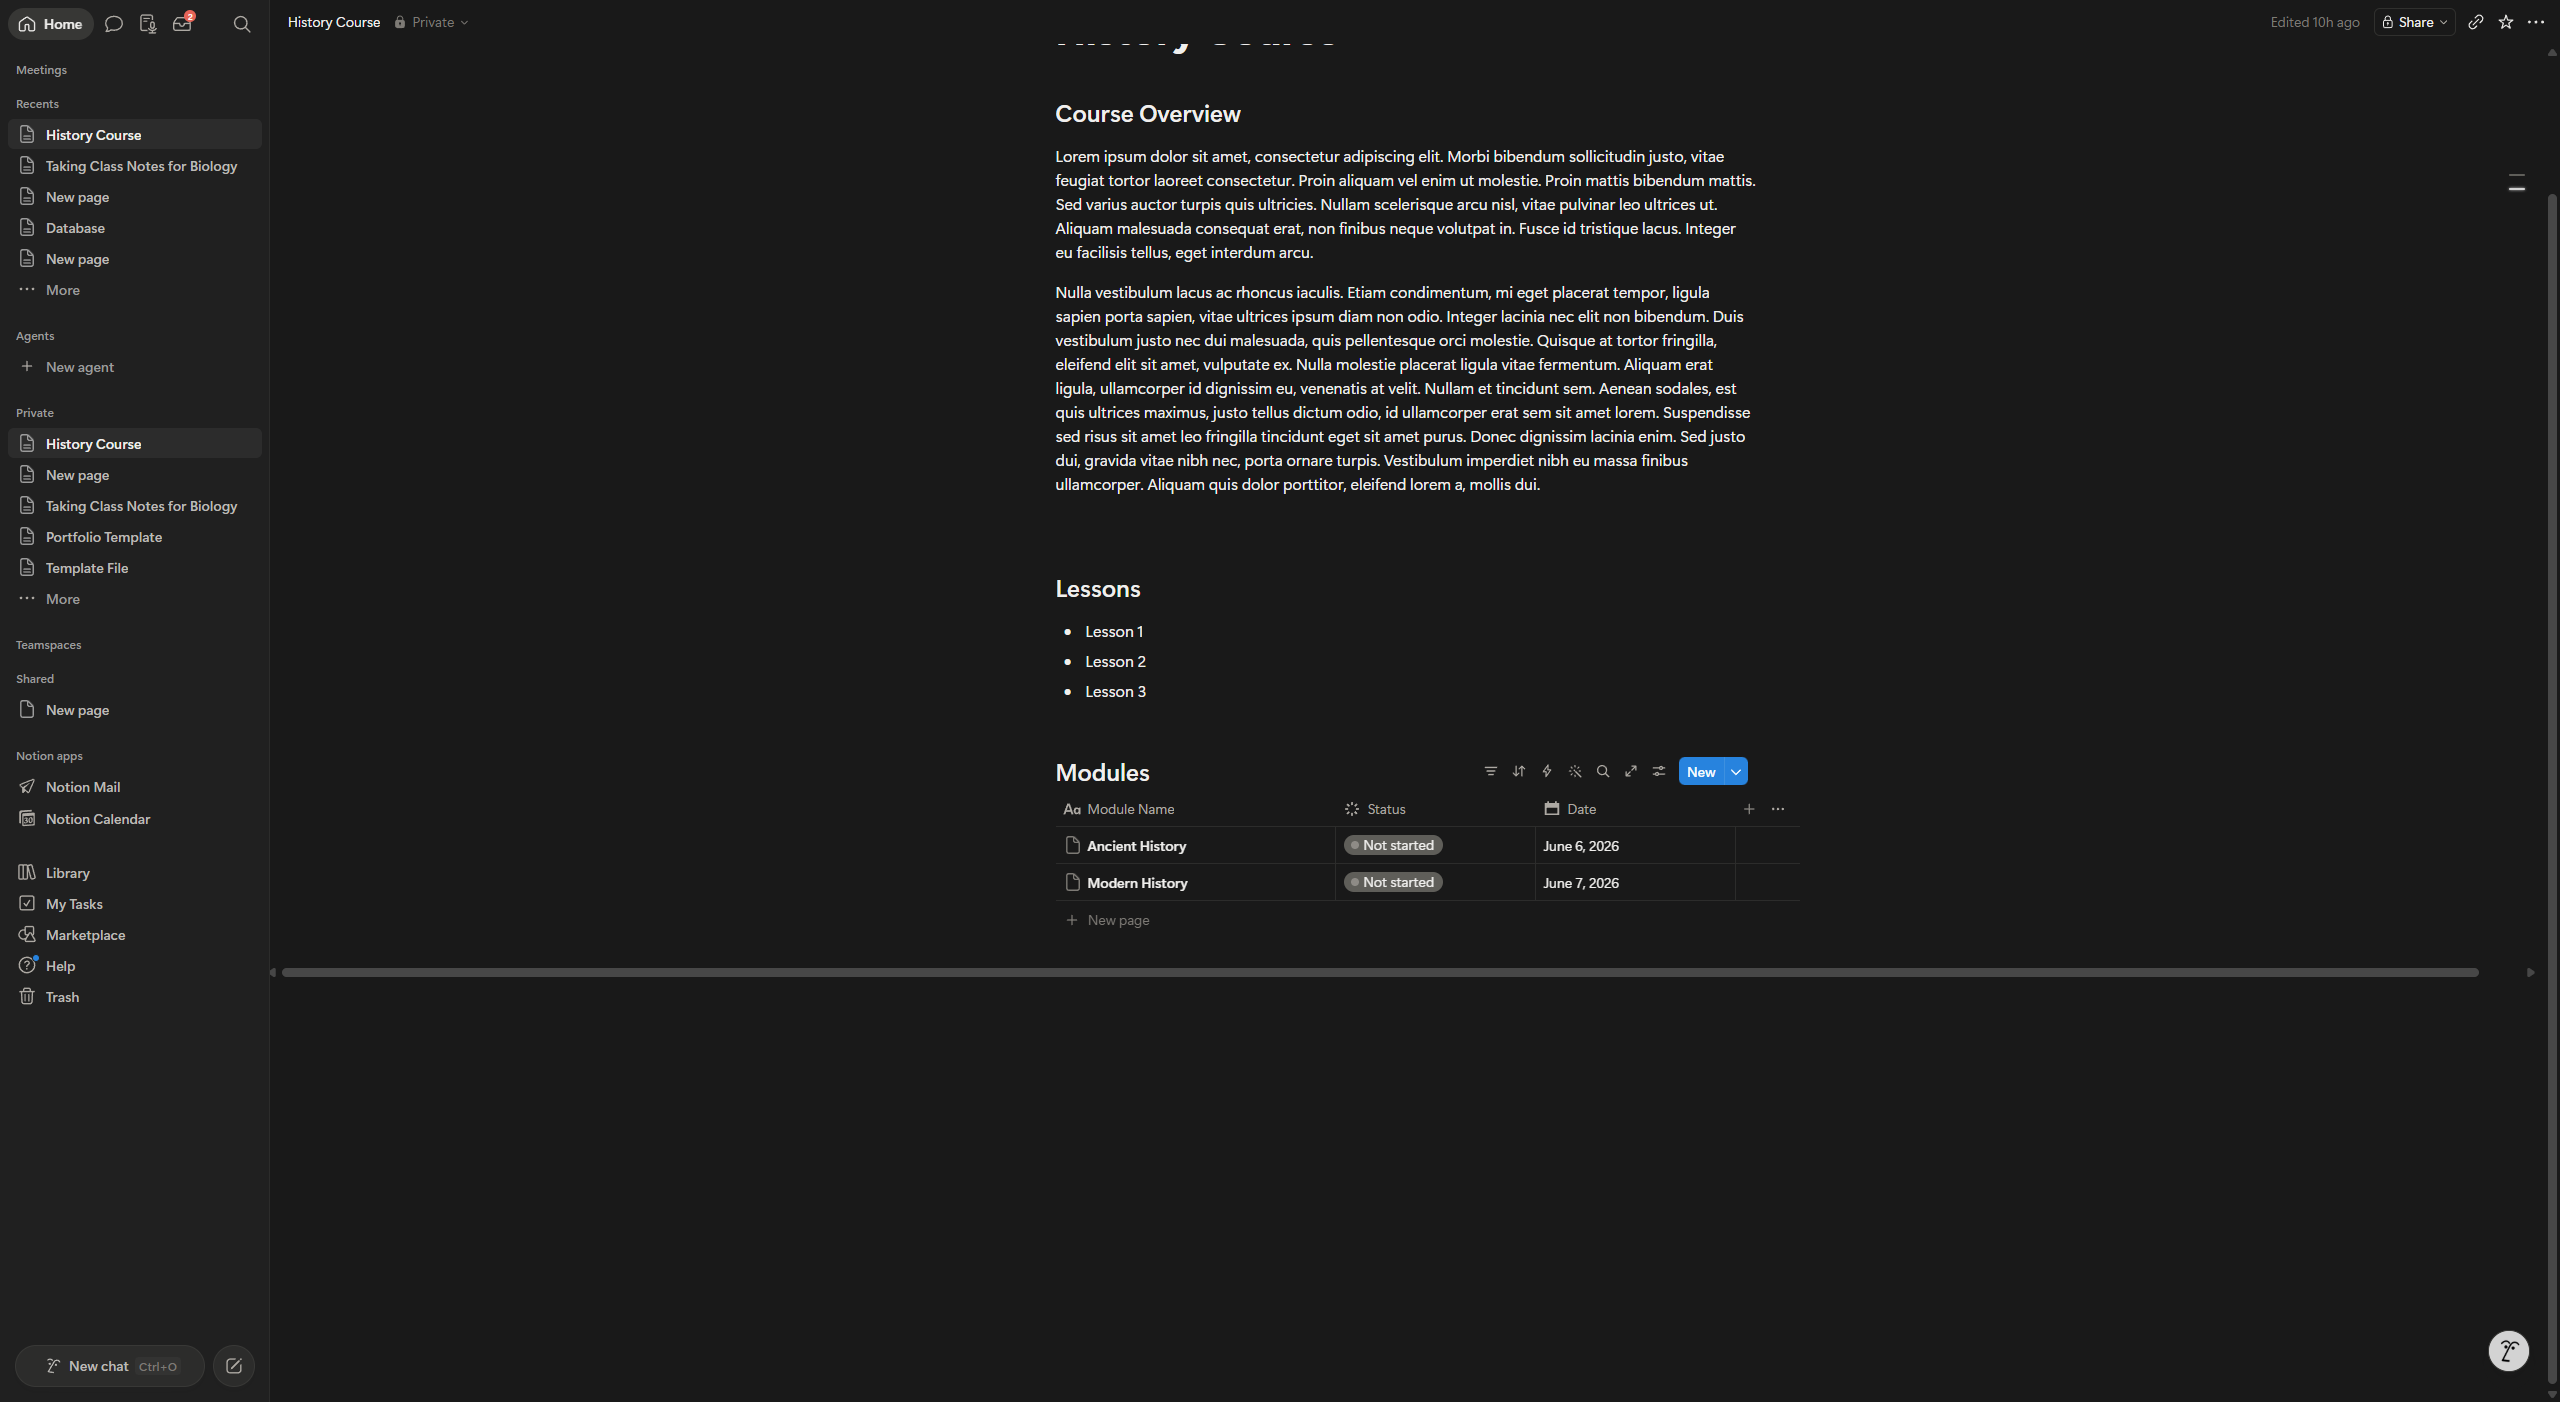Open Notion Calendar app

(135, 819)
